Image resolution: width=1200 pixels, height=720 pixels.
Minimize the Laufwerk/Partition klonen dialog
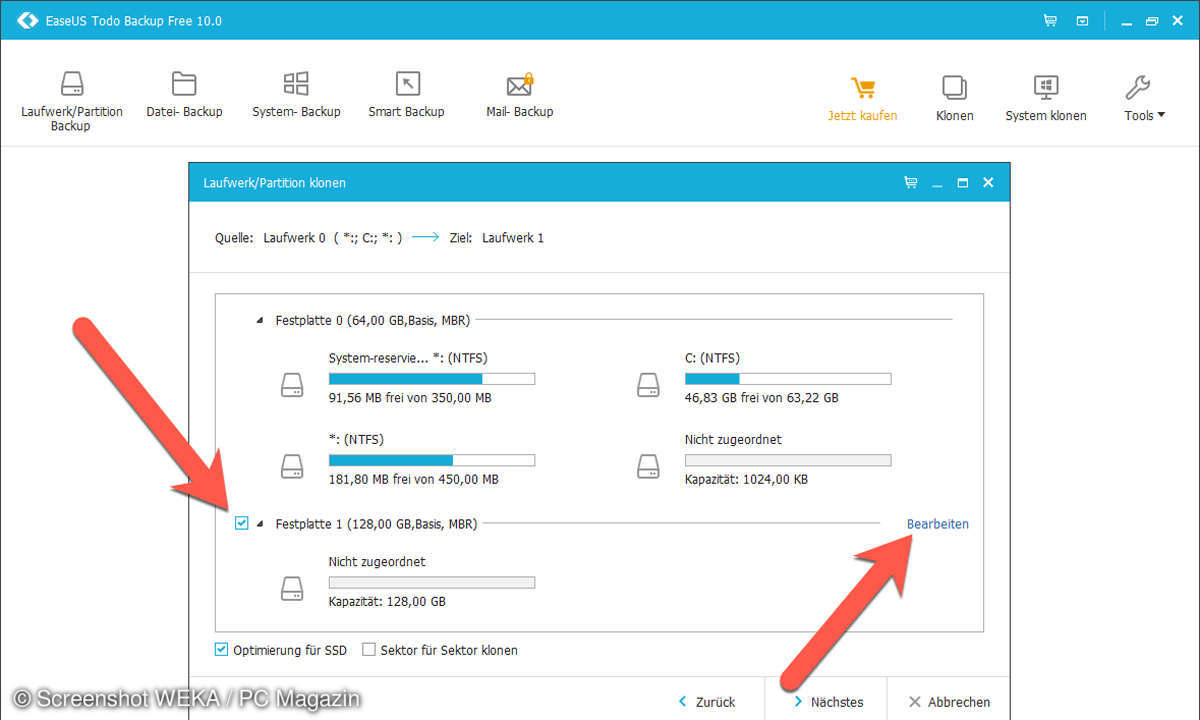click(937, 185)
